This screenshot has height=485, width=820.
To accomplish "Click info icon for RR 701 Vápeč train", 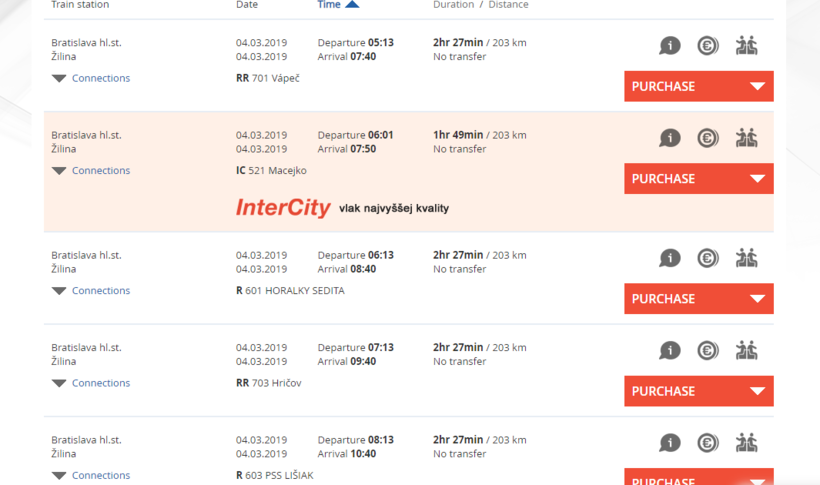I will point(670,46).
